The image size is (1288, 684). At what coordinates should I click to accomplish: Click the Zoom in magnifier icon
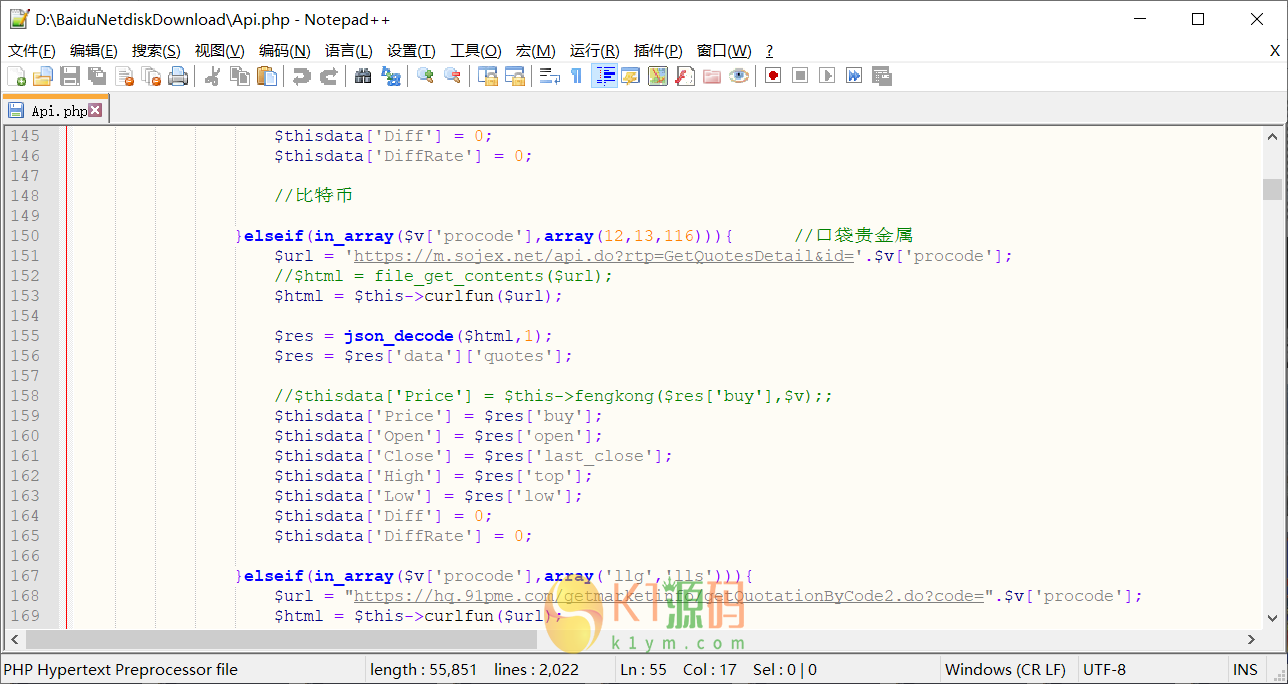[x=426, y=76]
